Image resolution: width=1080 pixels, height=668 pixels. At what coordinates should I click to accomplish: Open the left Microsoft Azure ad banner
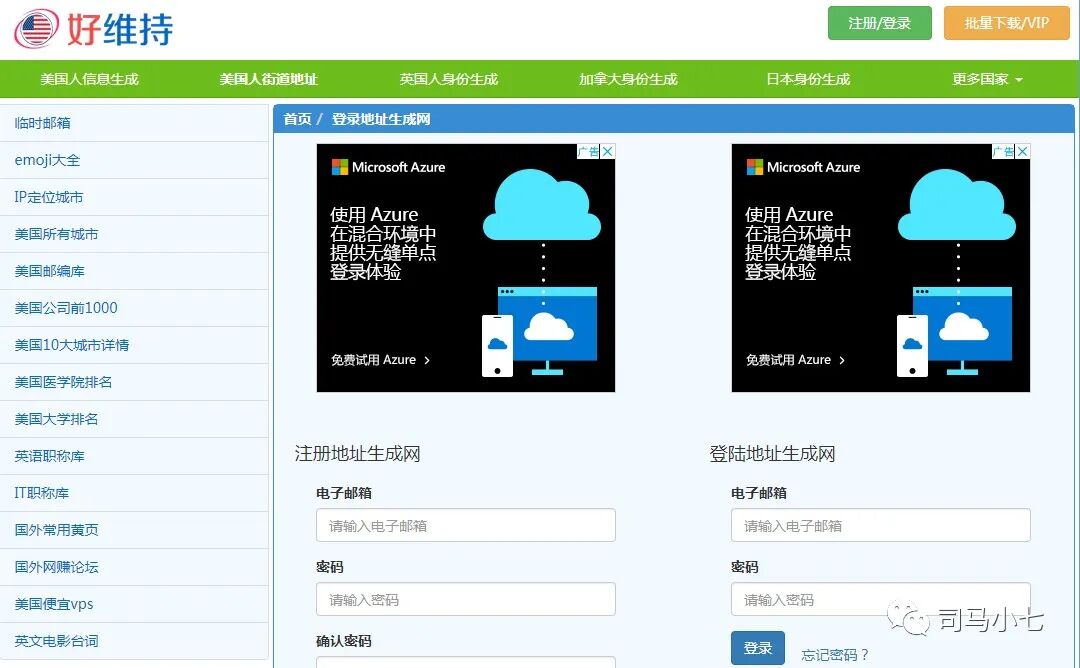[x=466, y=268]
